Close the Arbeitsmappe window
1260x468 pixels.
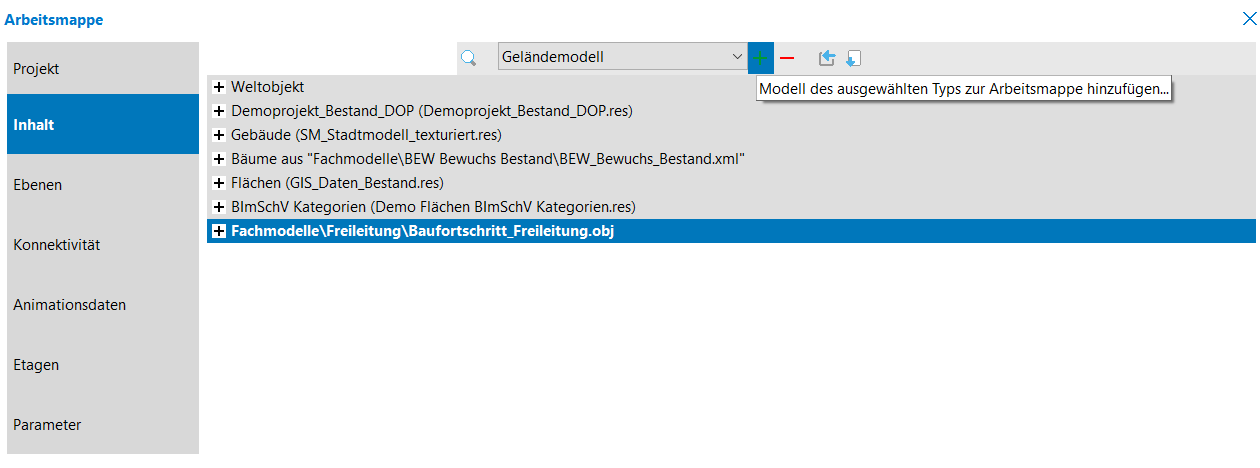tap(1249, 18)
